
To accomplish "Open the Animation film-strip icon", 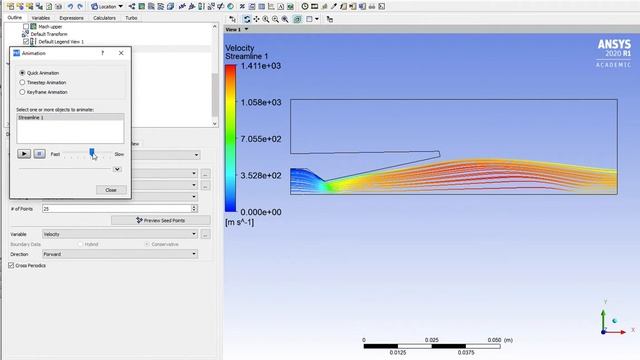I will [315, 7].
